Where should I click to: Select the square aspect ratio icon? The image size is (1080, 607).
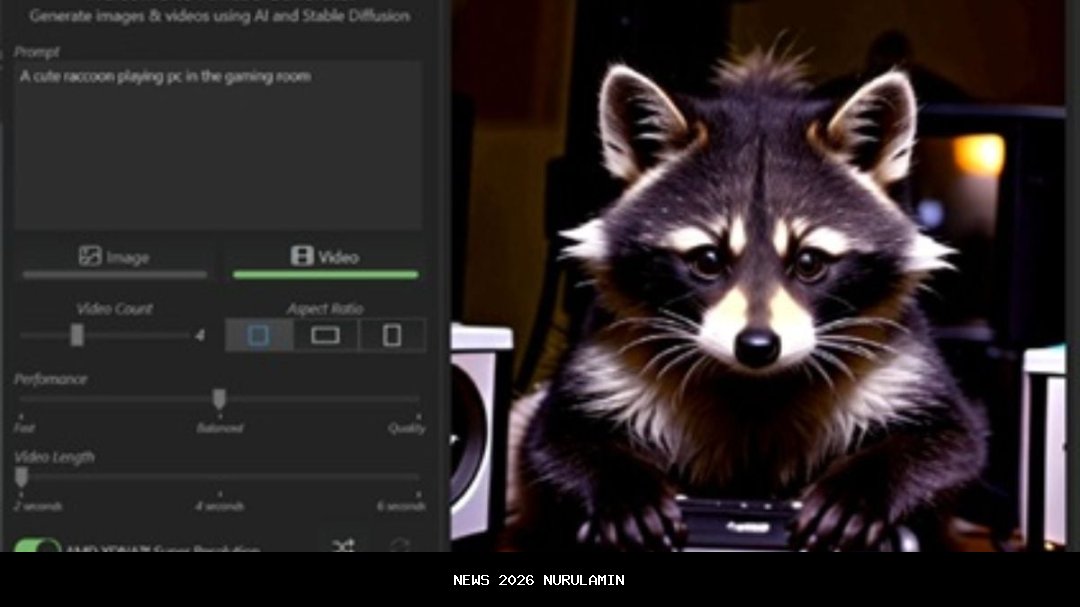click(259, 336)
